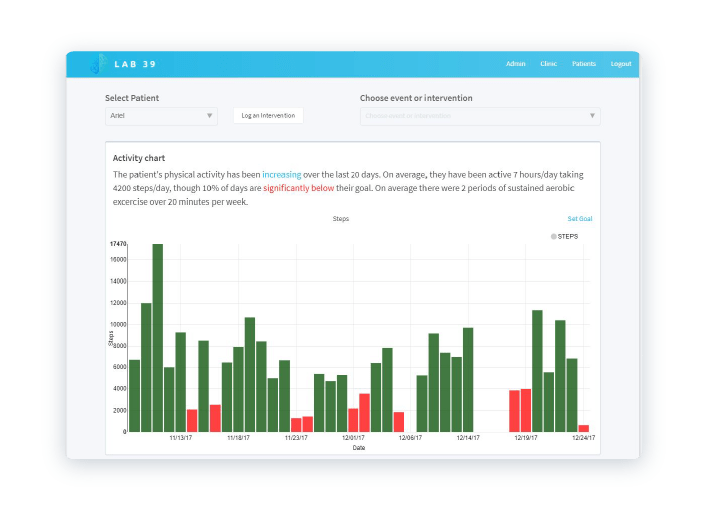The height and width of the screenshot is (511, 707).
Task: Click the arrow on the Ariel patient selector
Action: [x=210, y=116]
